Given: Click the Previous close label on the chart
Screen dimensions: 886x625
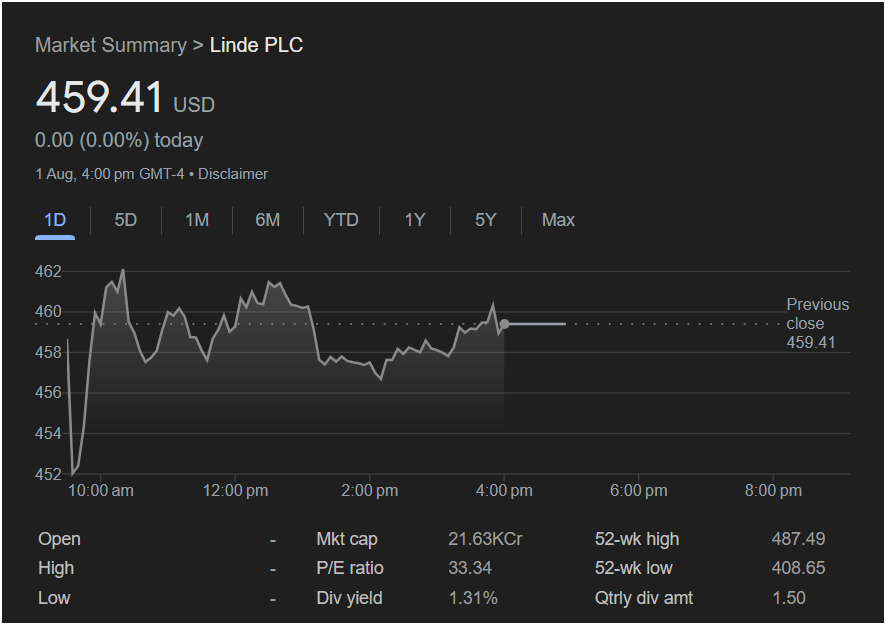Looking at the screenshot, I should pos(817,314).
